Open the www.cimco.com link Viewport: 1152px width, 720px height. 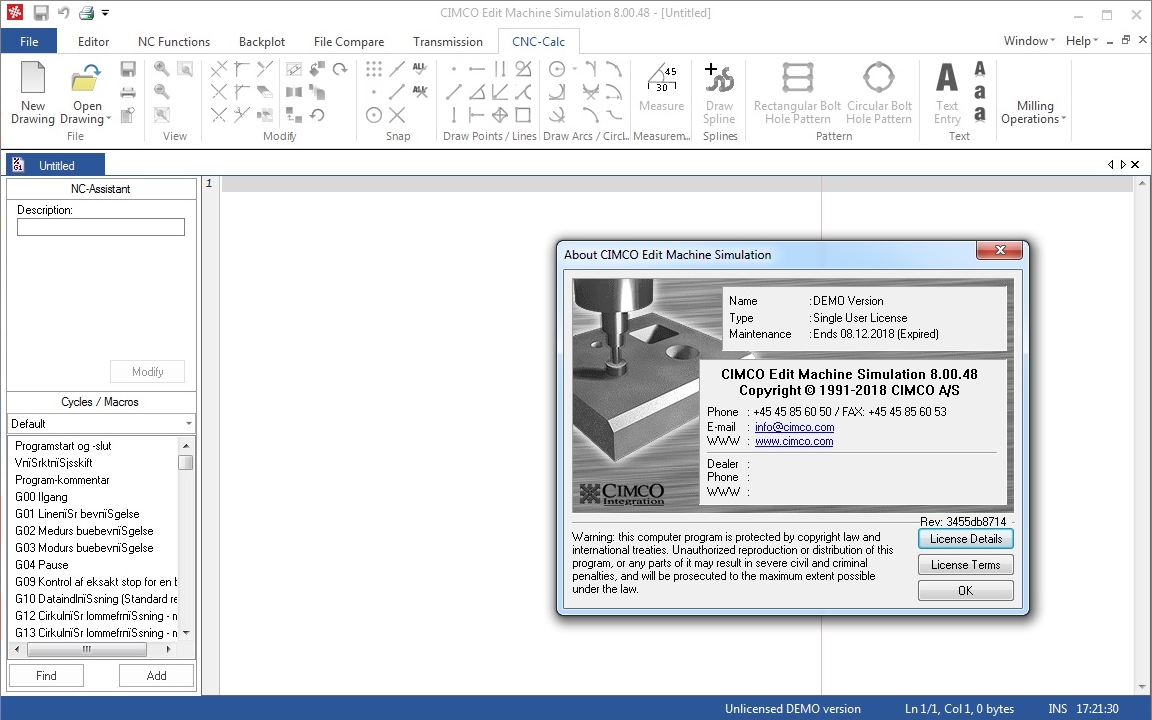[x=793, y=441]
